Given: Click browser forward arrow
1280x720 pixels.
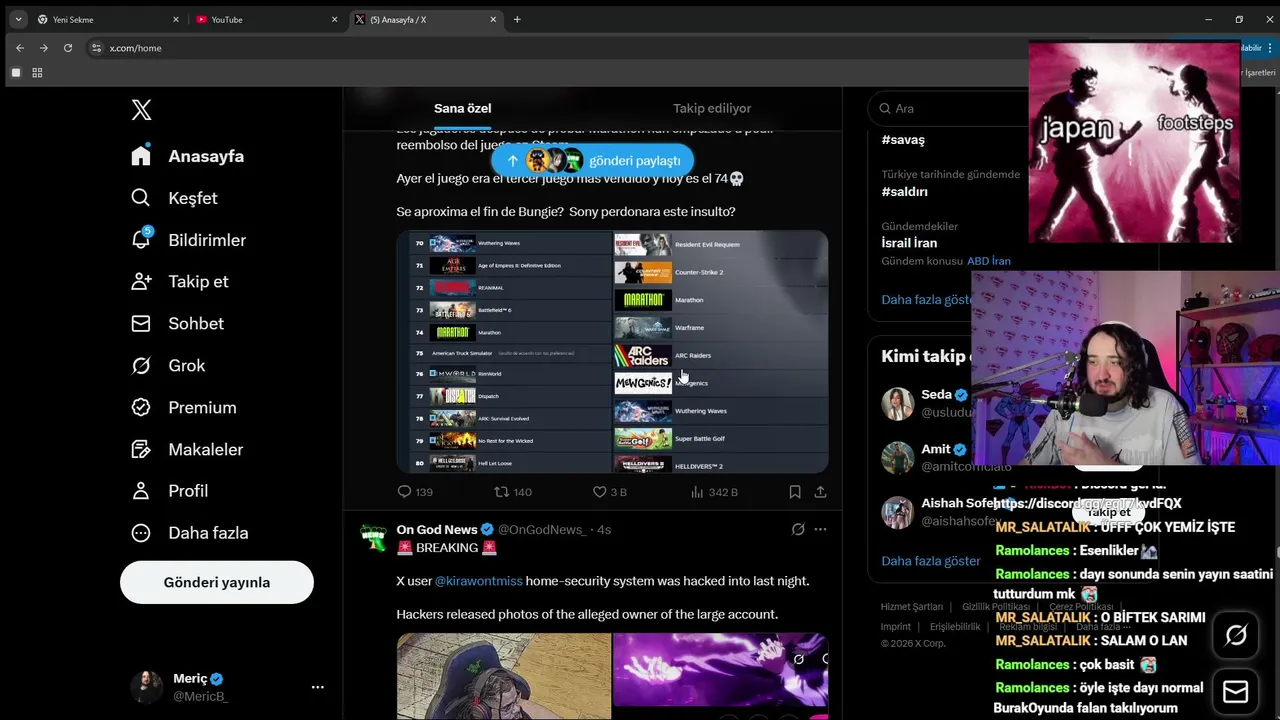Looking at the screenshot, I should 44,48.
